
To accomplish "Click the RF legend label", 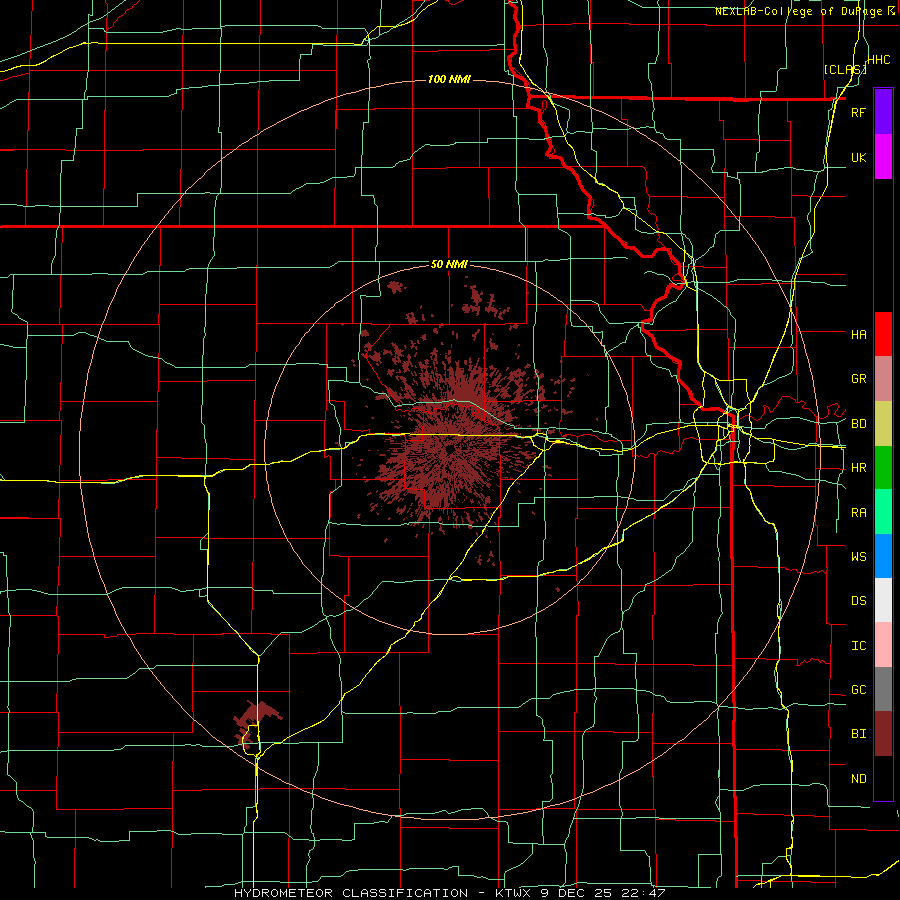I will click(858, 112).
